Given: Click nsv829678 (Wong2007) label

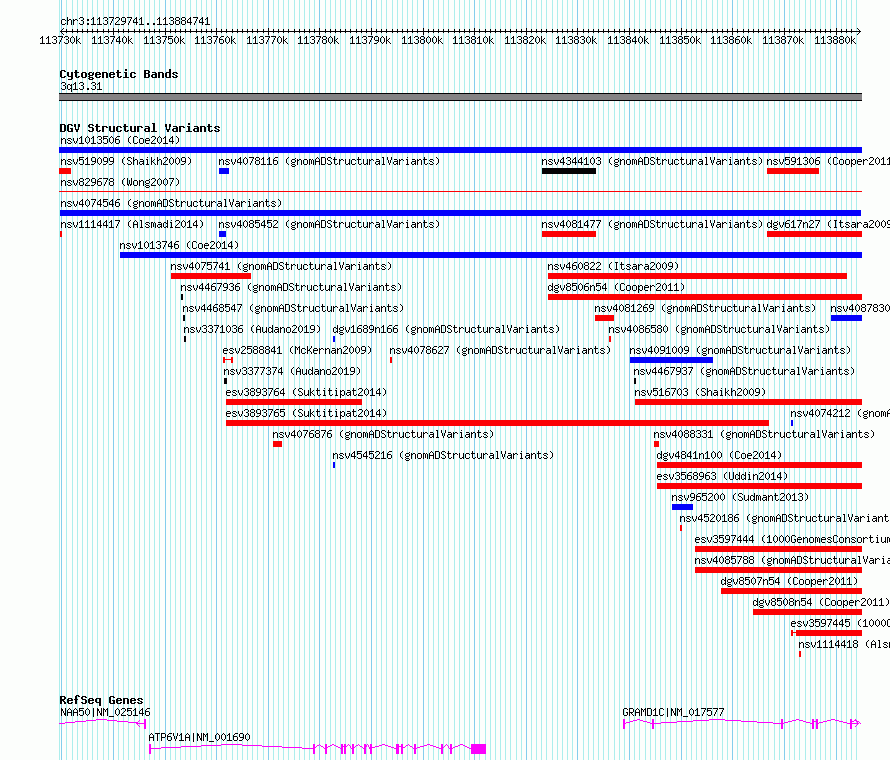Looking at the screenshot, I should (120, 182).
